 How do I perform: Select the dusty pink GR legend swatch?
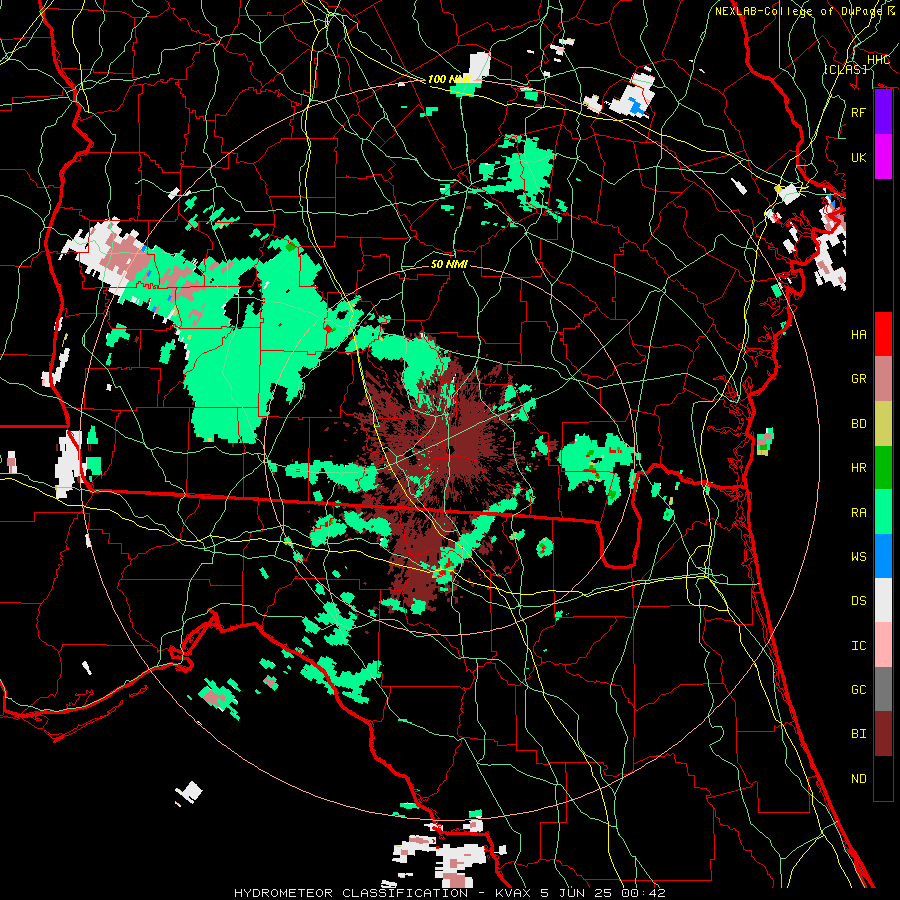pyautogui.click(x=883, y=379)
